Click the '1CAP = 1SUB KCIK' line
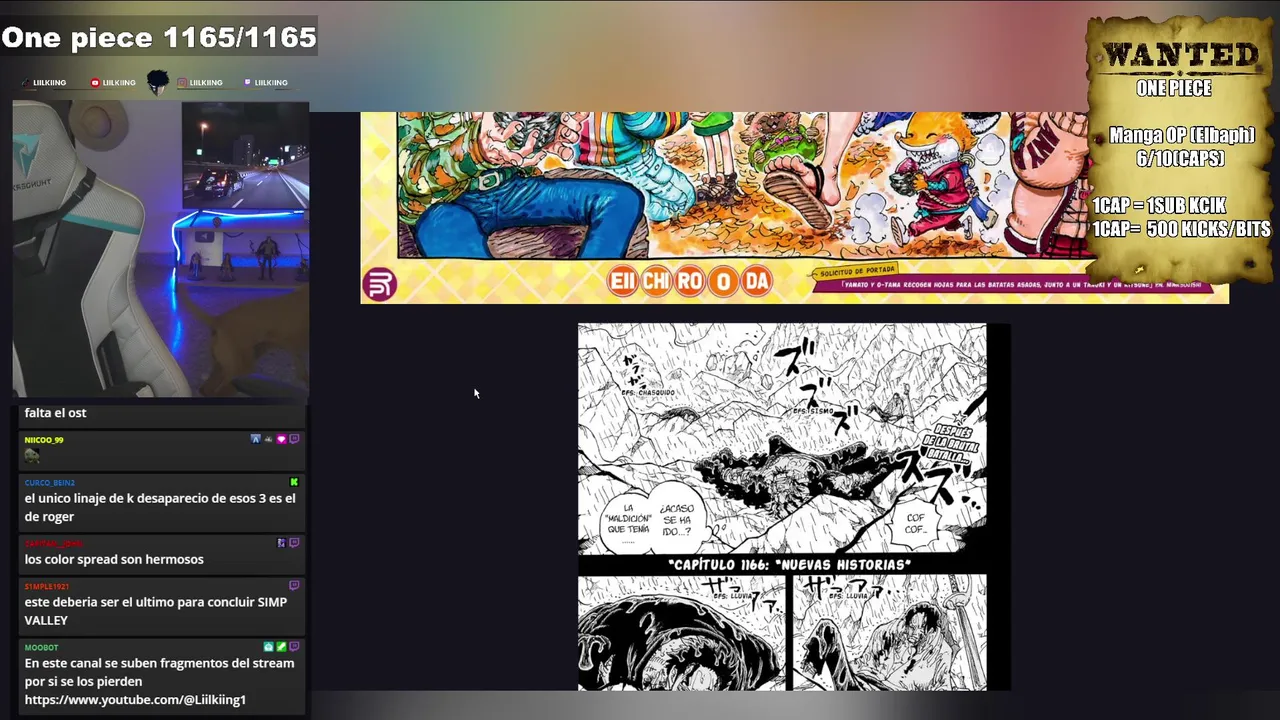This screenshot has width=1280, height=720. (1159, 205)
